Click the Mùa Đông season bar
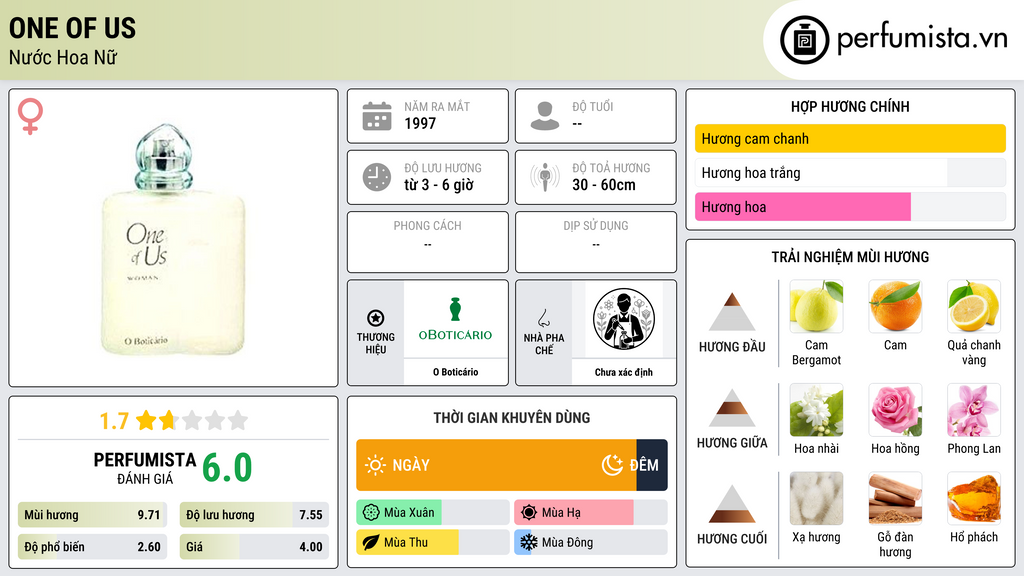This screenshot has height=576, width=1024. pos(591,542)
